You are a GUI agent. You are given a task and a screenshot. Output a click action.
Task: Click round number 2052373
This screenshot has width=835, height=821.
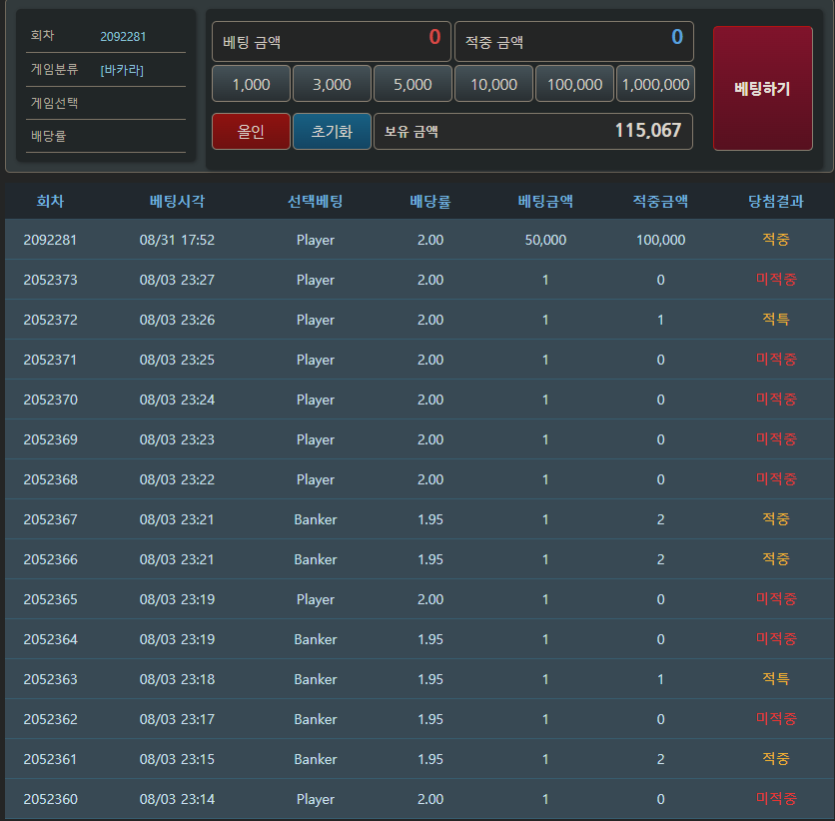pyautogui.click(x=50, y=280)
